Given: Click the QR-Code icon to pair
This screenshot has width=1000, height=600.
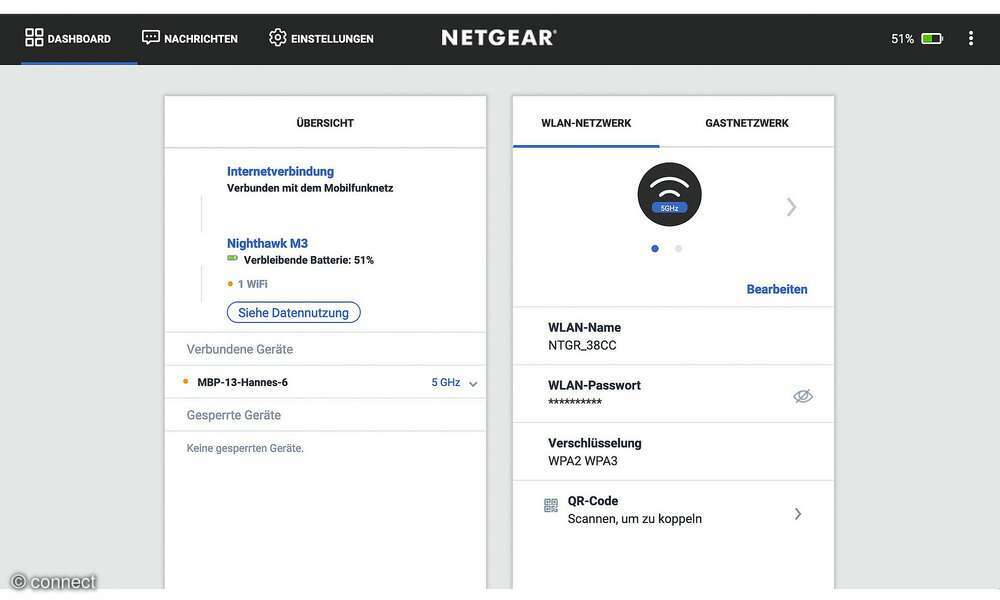Looking at the screenshot, I should pyautogui.click(x=549, y=504).
